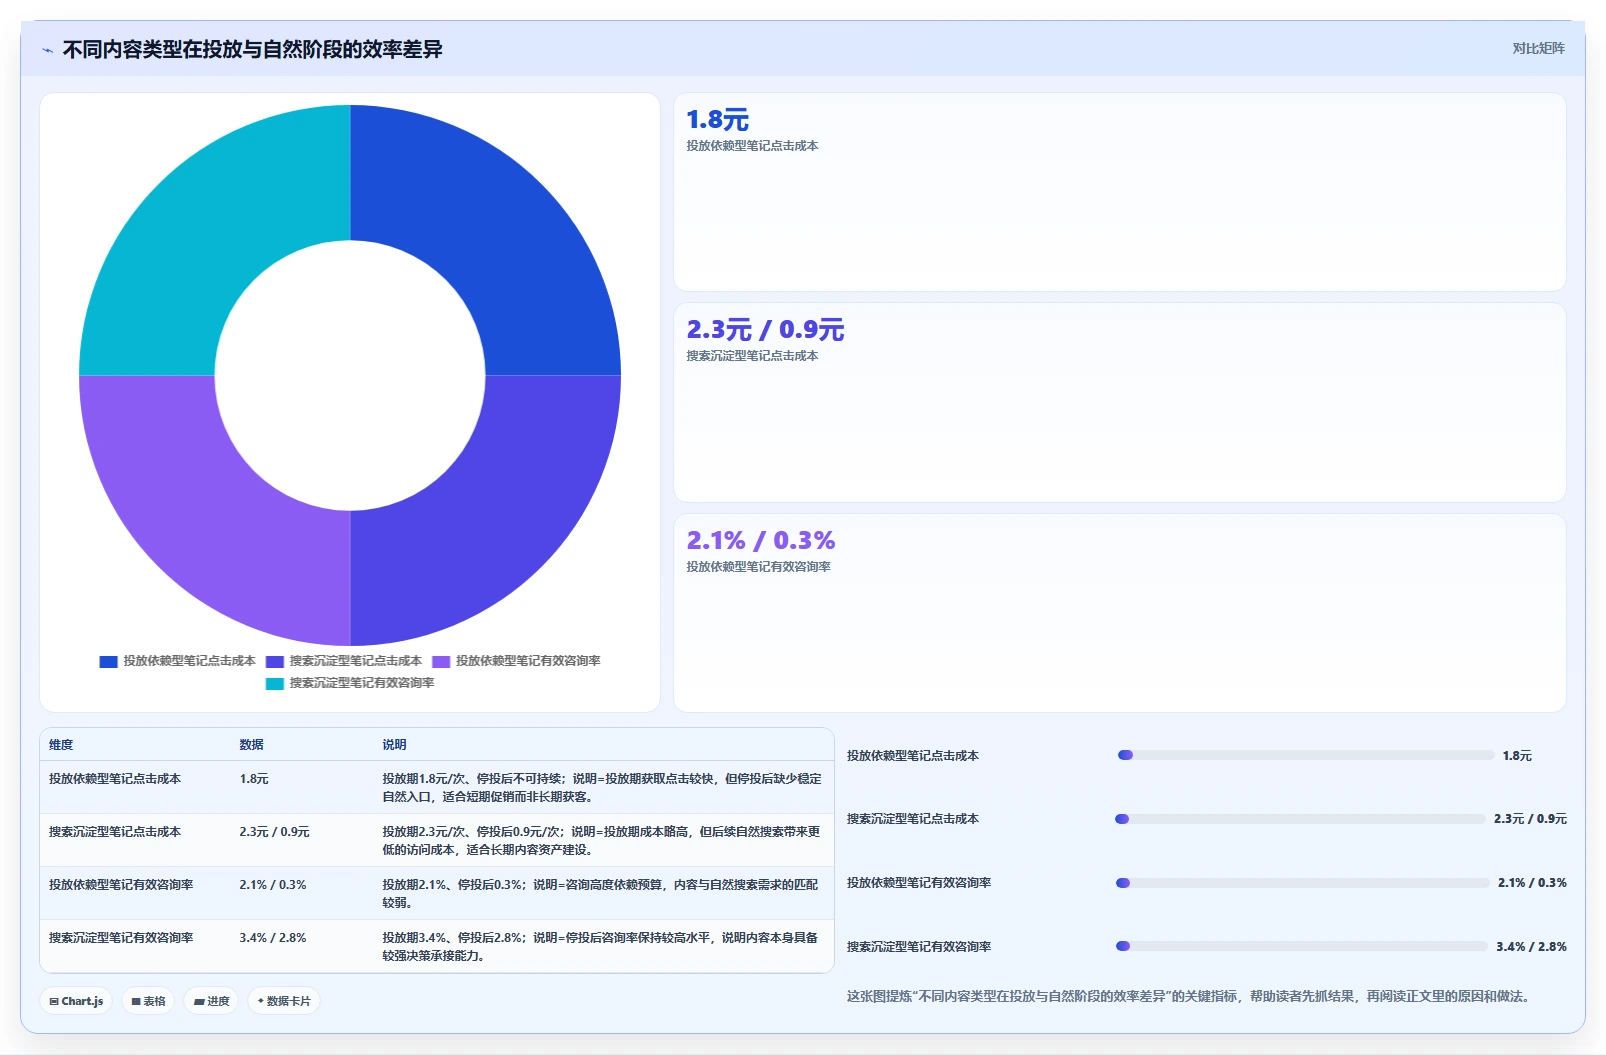Click the 2.3元 / 0.9元 card value
This screenshot has height=1055, width=1606.
[765, 330]
